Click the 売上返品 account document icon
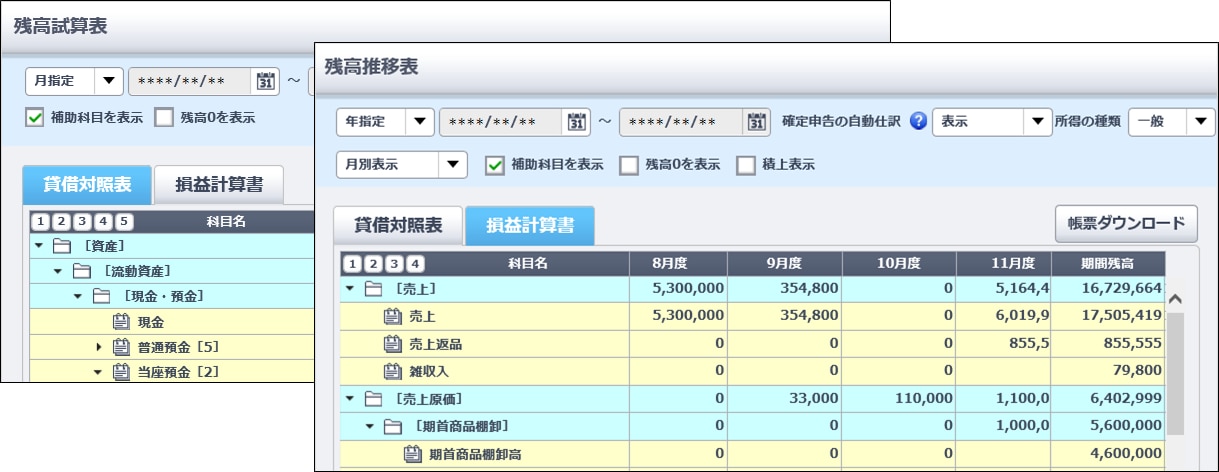The width and height of the screenshot is (1219, 472). [x=393, y=344]
